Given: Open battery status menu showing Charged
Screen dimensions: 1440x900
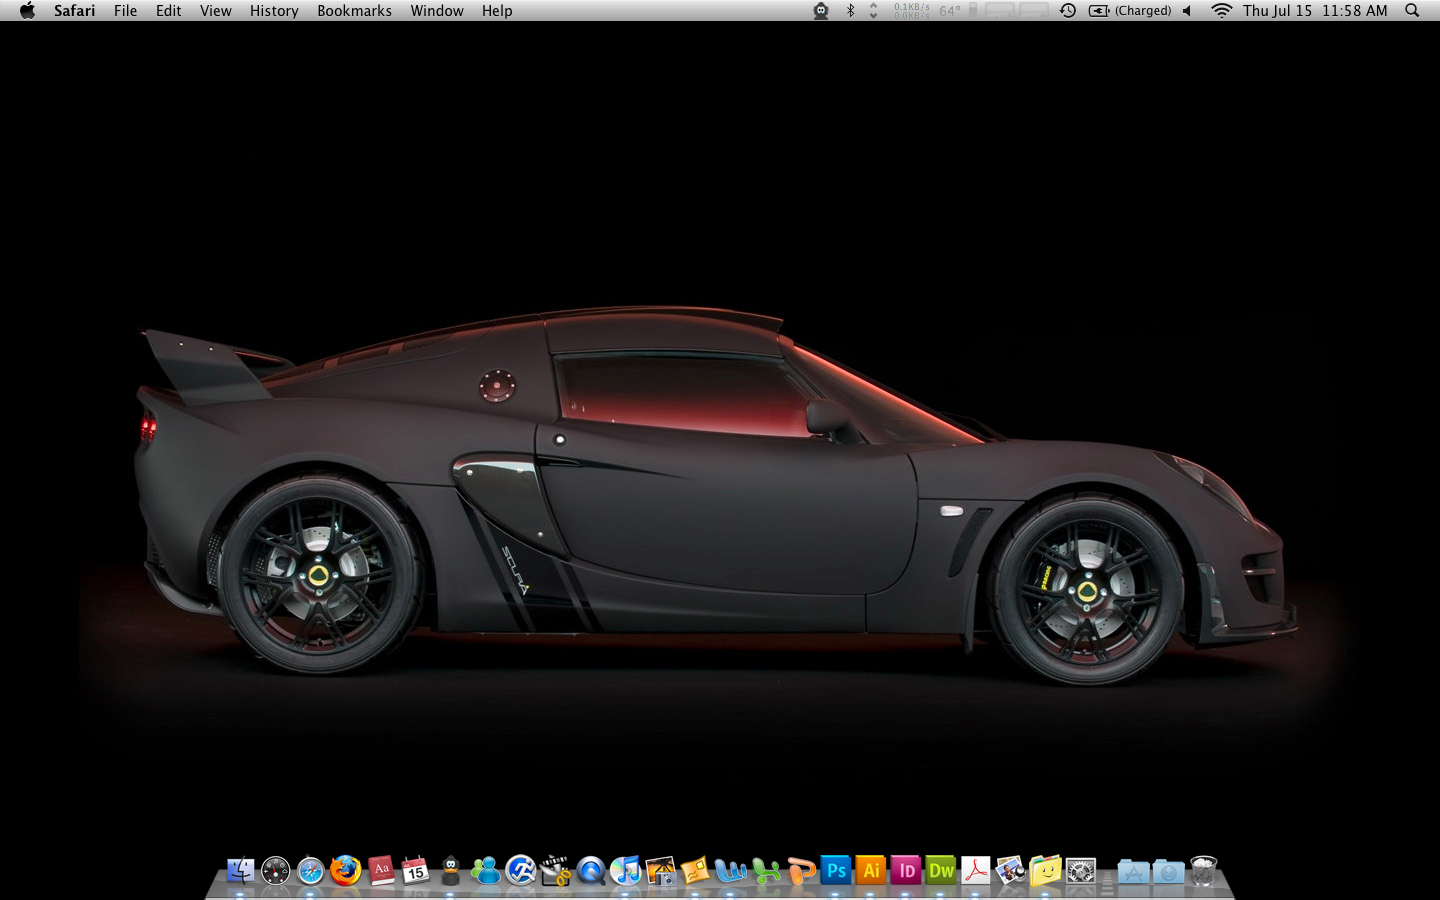Looking at the screenshot, I should point(1130,11).
